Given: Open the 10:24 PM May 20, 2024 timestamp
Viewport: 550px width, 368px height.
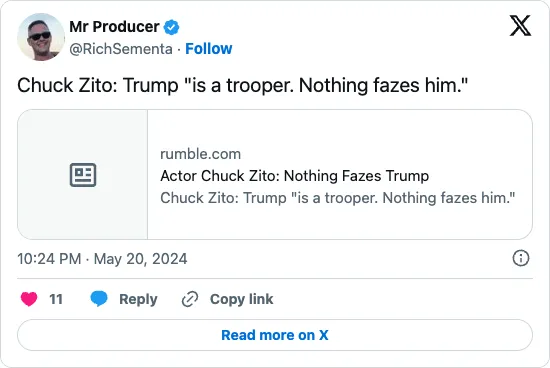Looking at the screenshot, I should point(102,259).
